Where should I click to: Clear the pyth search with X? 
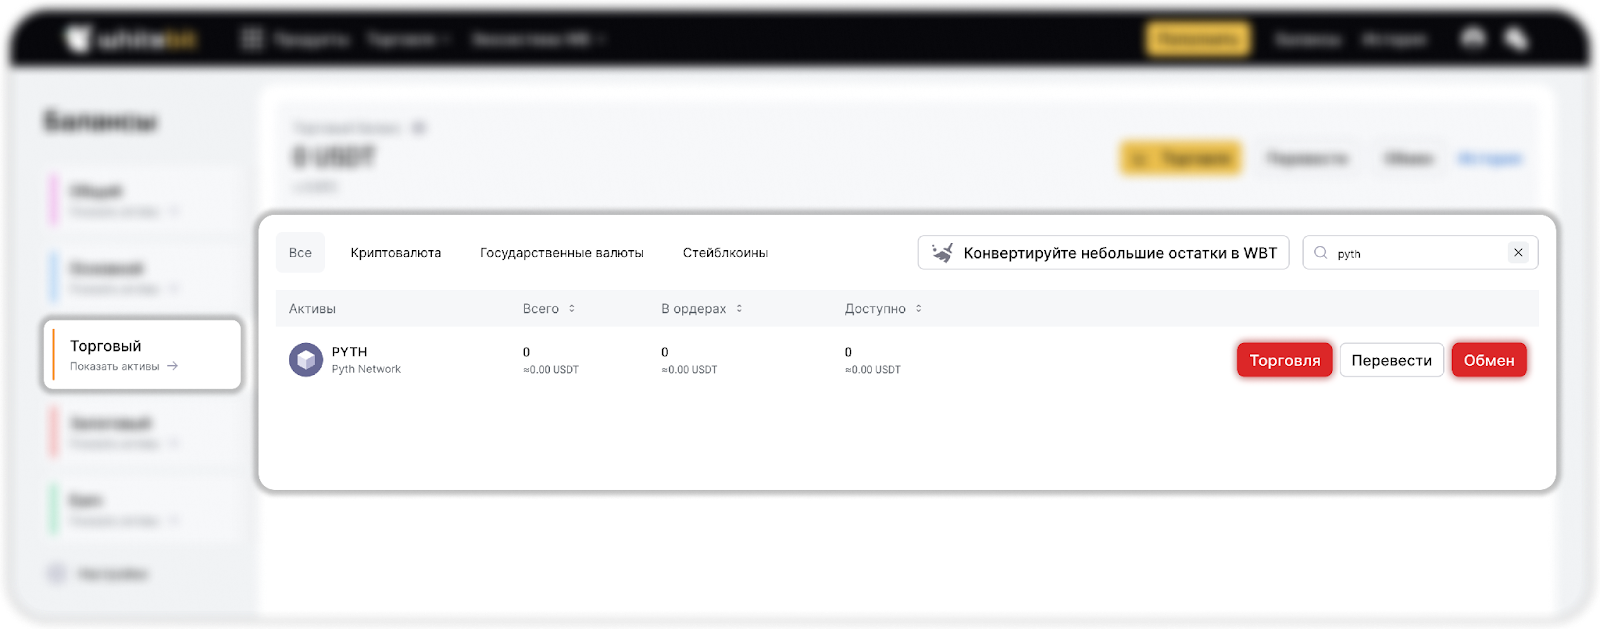click(x=1518, y=253)
